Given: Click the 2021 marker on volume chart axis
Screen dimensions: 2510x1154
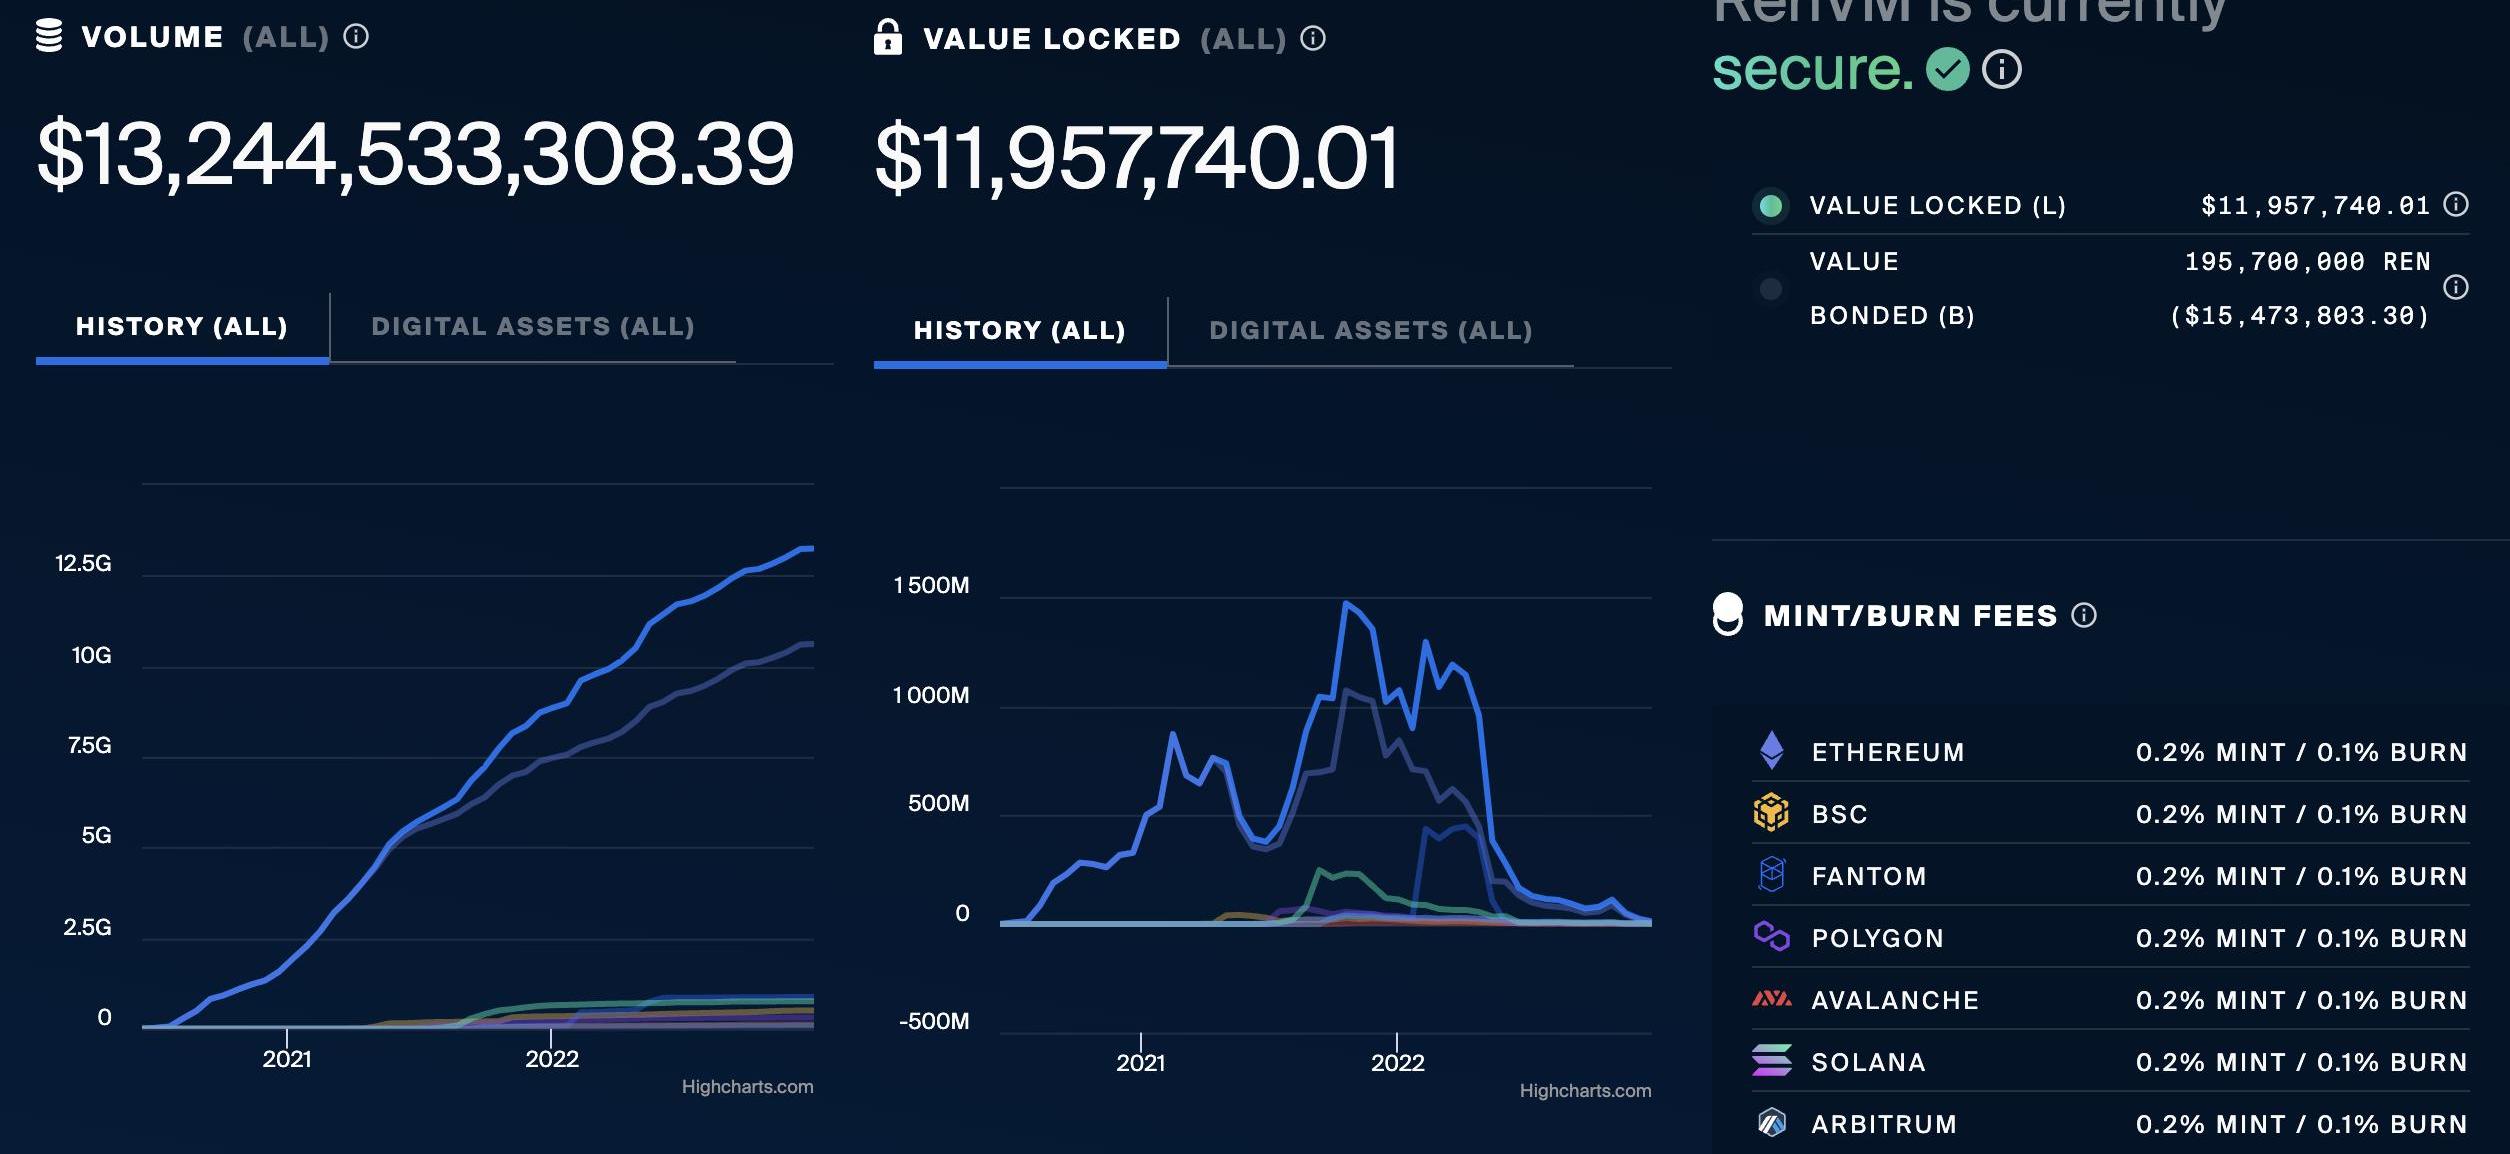Looking at the screenshot, I should pos(287,1059).
